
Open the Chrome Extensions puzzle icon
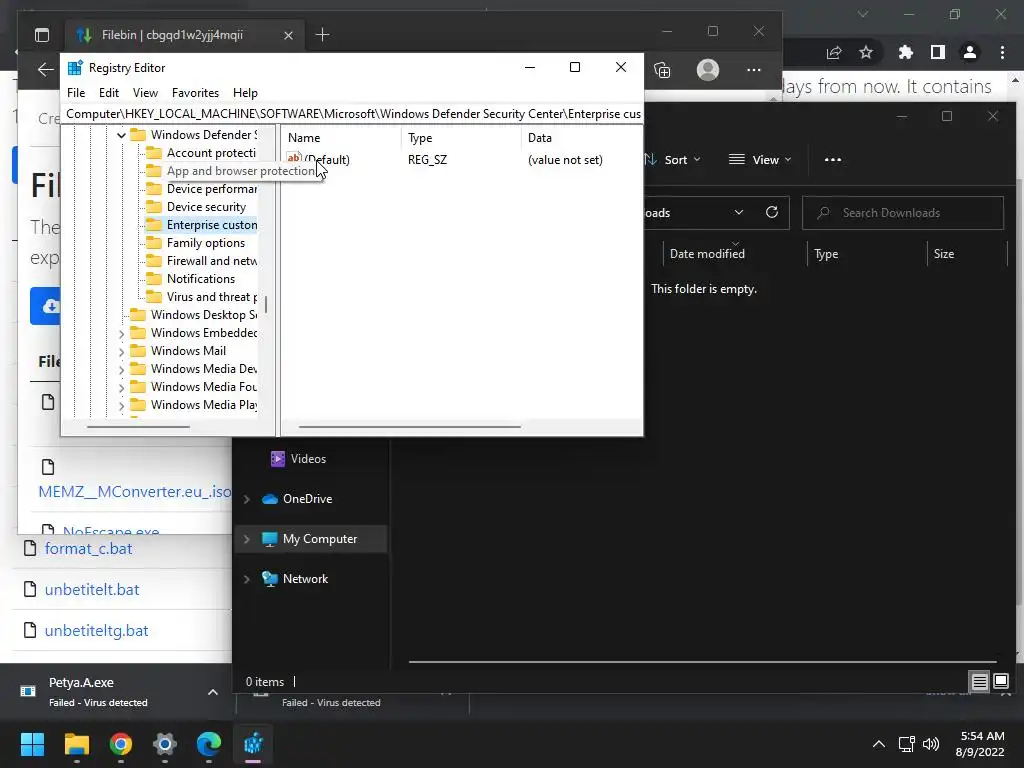click(905, 52)
